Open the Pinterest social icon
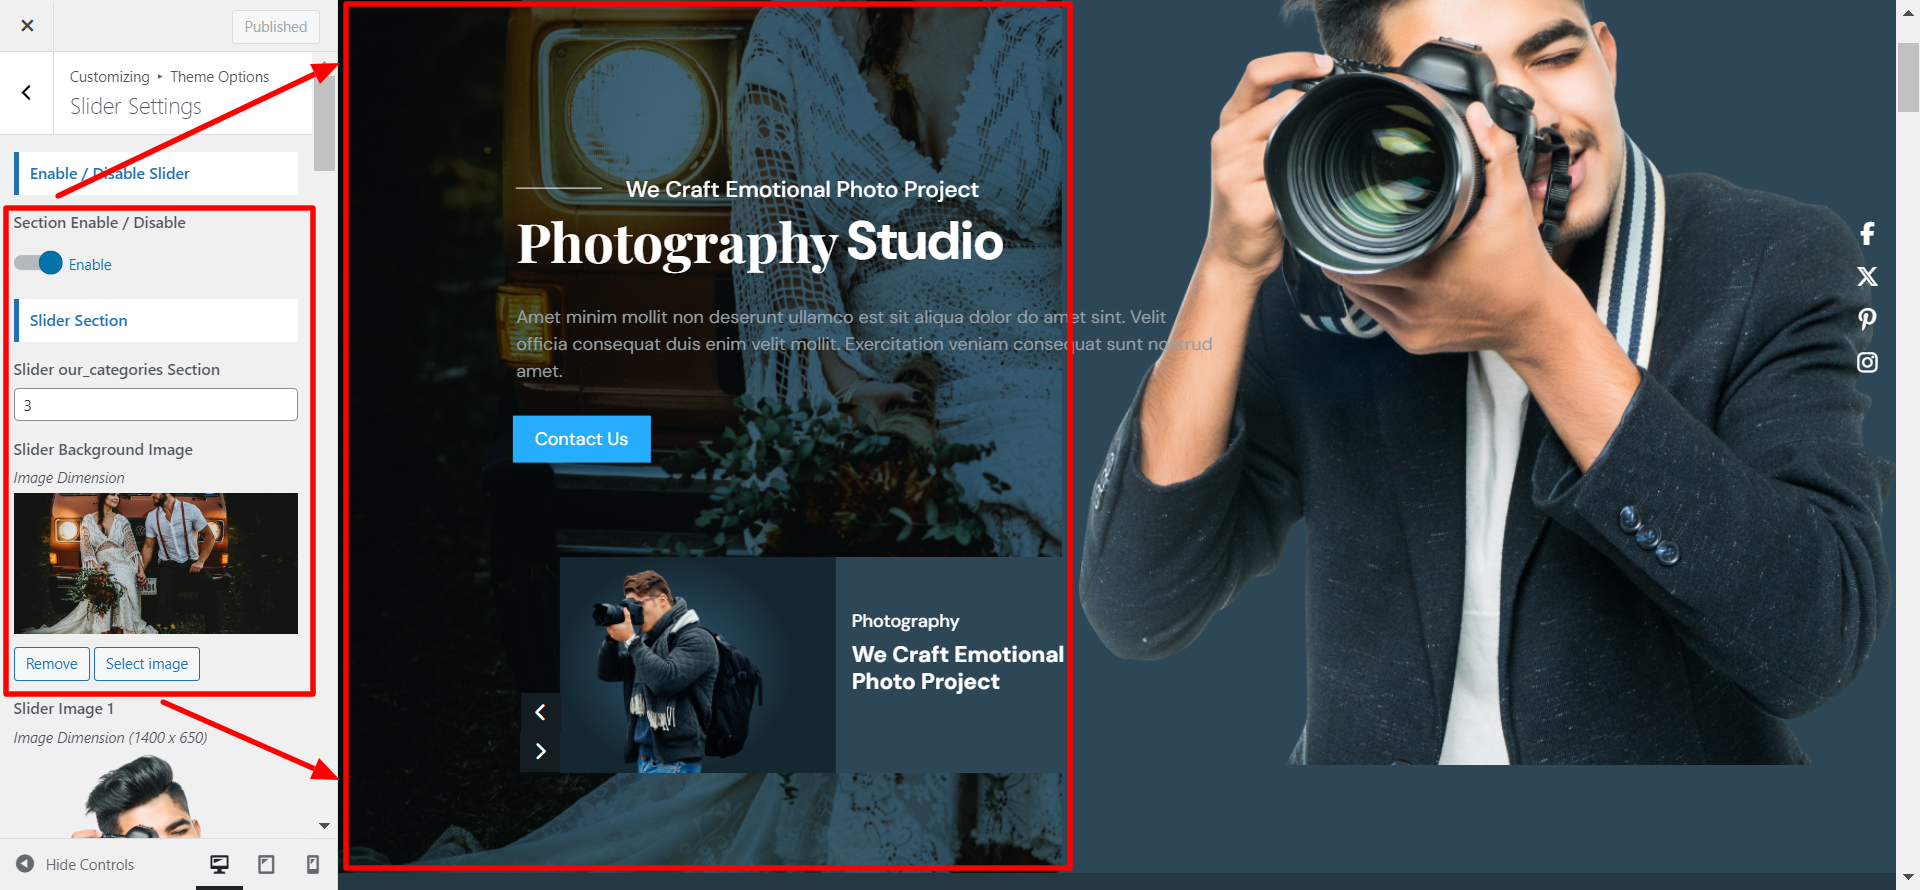1920x890 pixels. tap(1867, 319)
